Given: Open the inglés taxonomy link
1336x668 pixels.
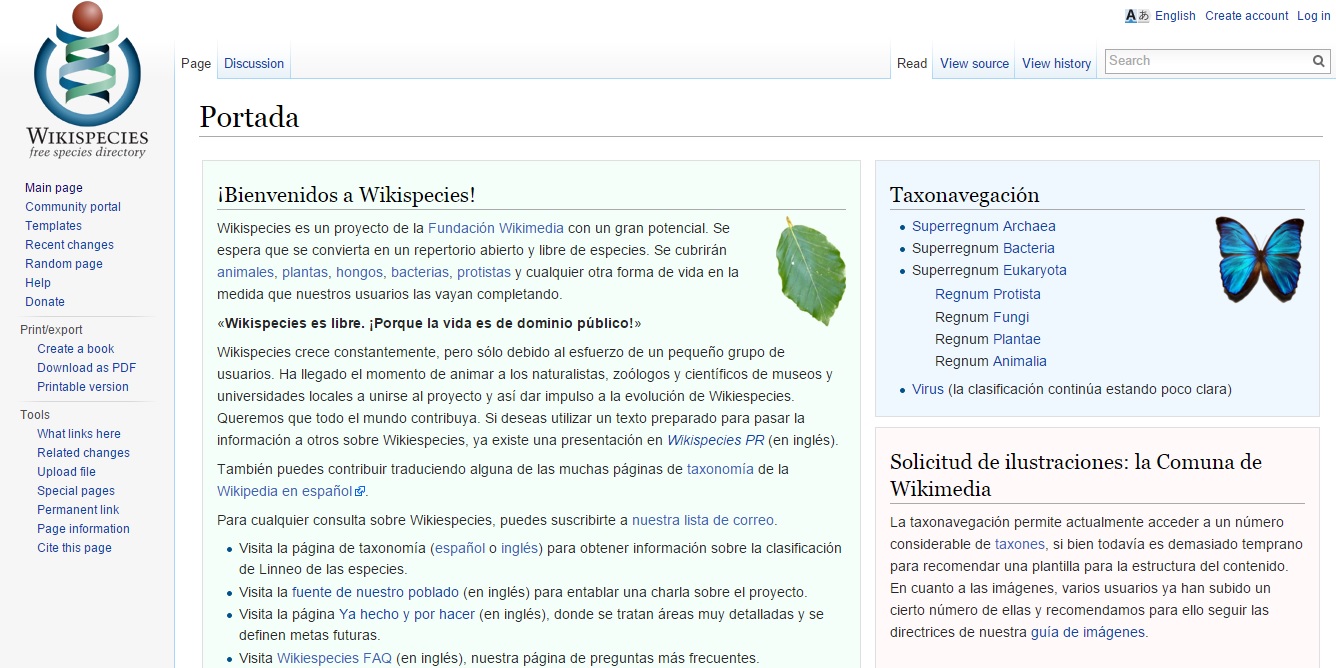Looking at the screenshot, I should point(520,548).
